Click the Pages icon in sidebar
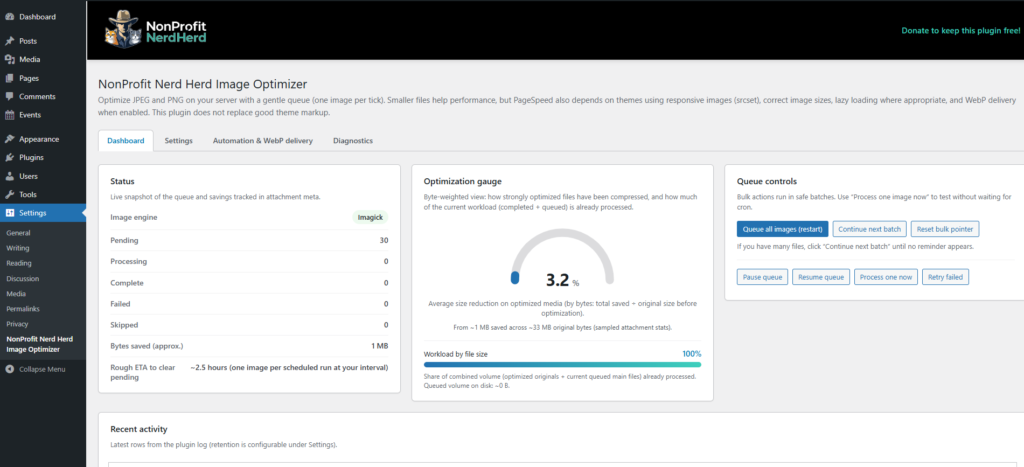Viewport: 1024px width, 467px height. (x=10, y=78)
